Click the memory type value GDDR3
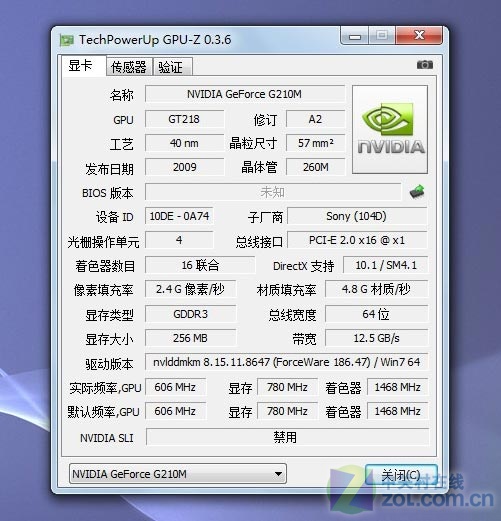Viewport: 501px width, 521px height. coord(191,314)
